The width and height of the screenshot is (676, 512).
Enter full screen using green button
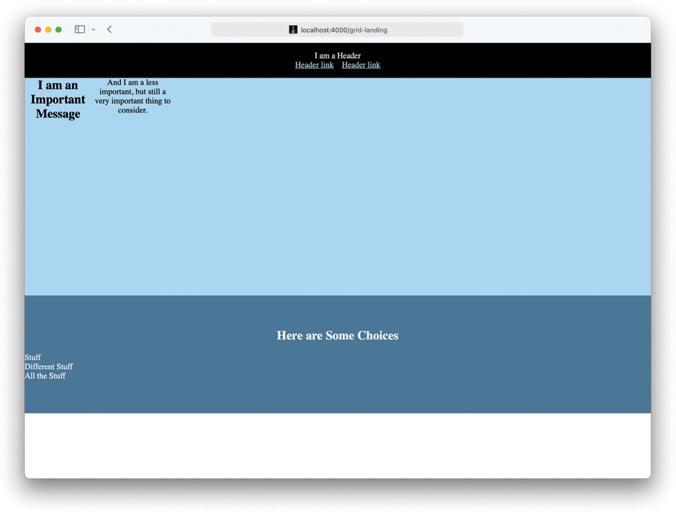click(x=59, y=30)
